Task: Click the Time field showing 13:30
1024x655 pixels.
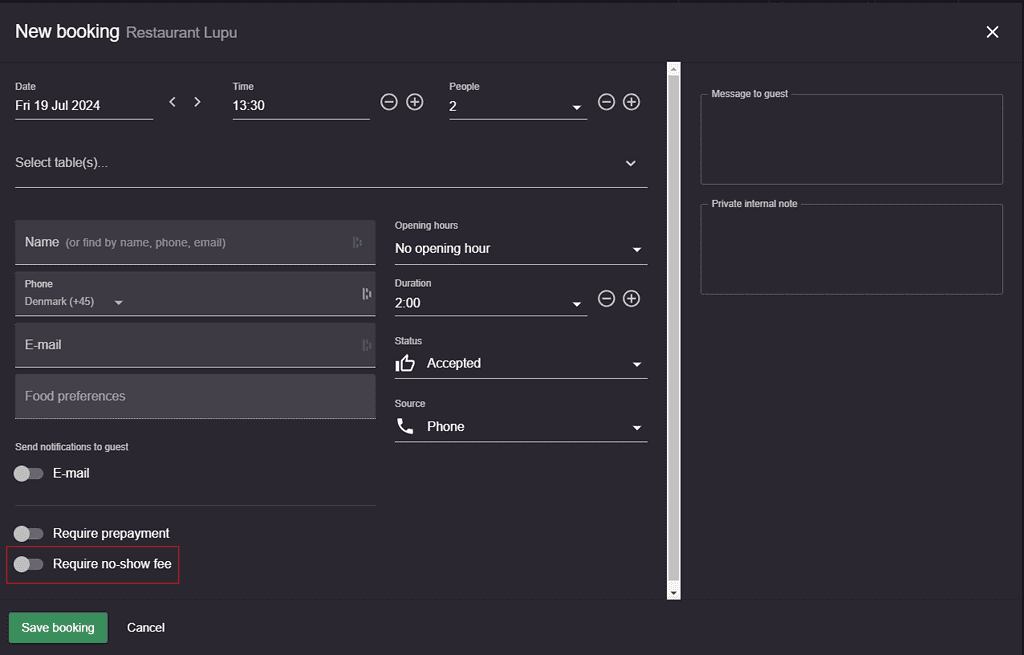Action: (x=300, y=106)
